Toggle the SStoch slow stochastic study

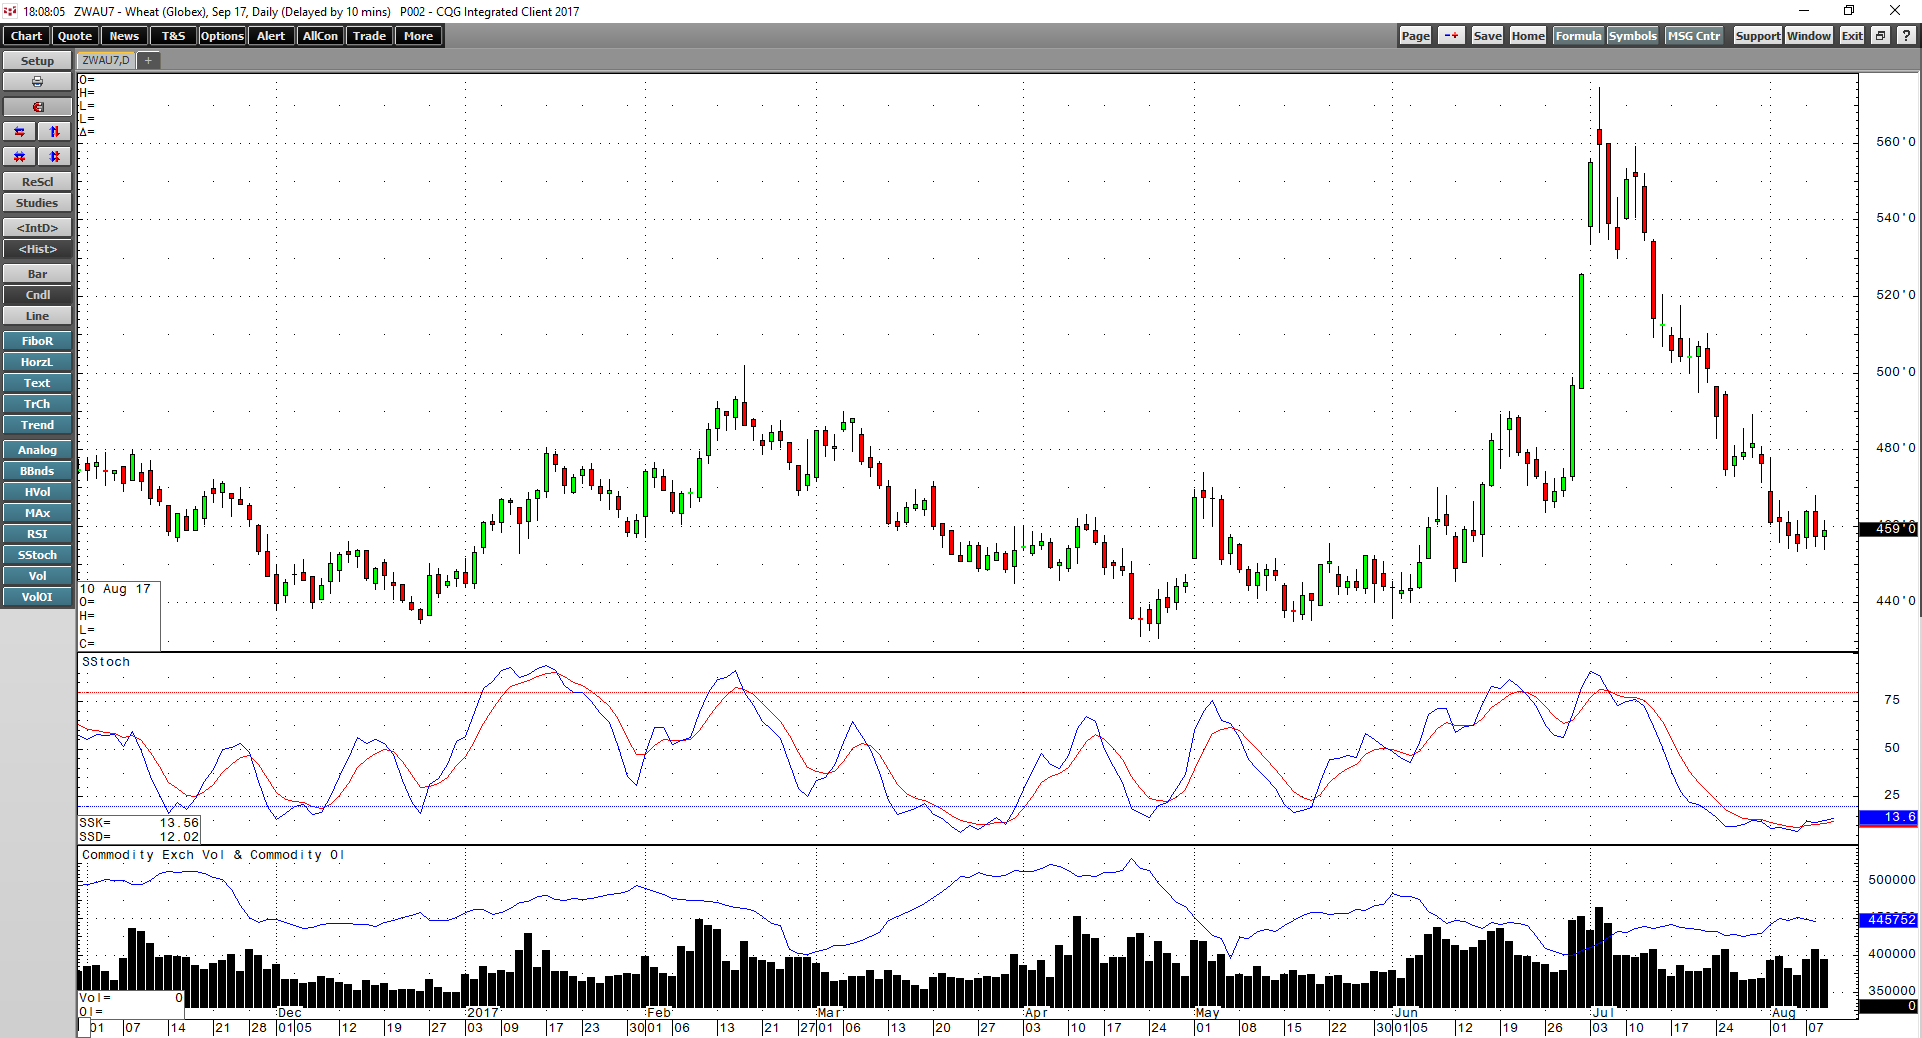(37, 555)
